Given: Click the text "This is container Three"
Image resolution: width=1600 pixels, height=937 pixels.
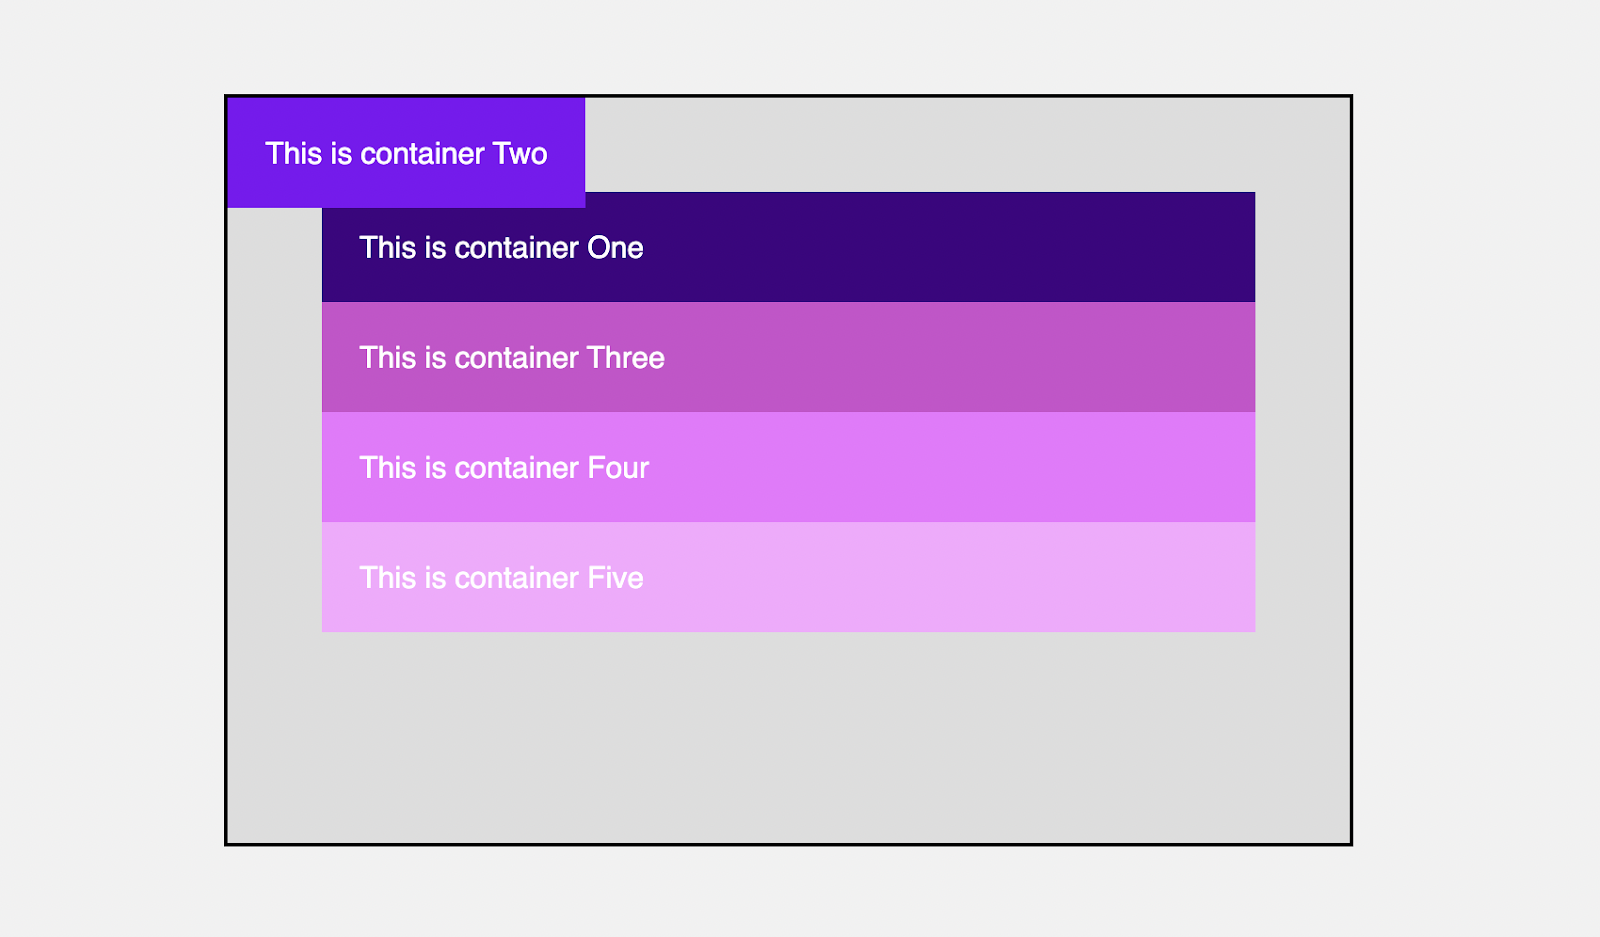Looking at the screenshot, I should [511, 358].
